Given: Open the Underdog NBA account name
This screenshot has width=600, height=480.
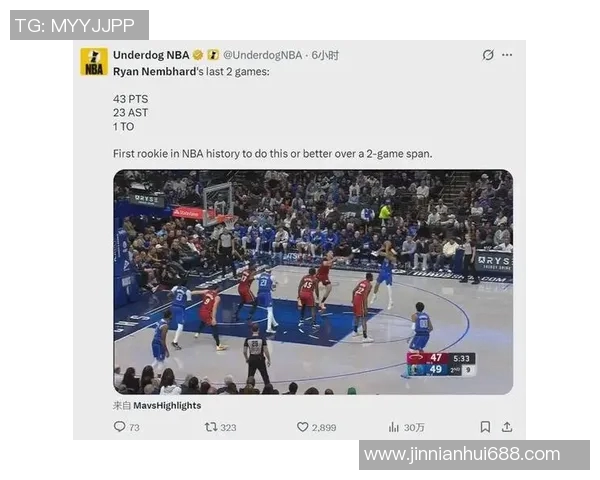Looking at the screenshot, I should (x=151, y=55).
